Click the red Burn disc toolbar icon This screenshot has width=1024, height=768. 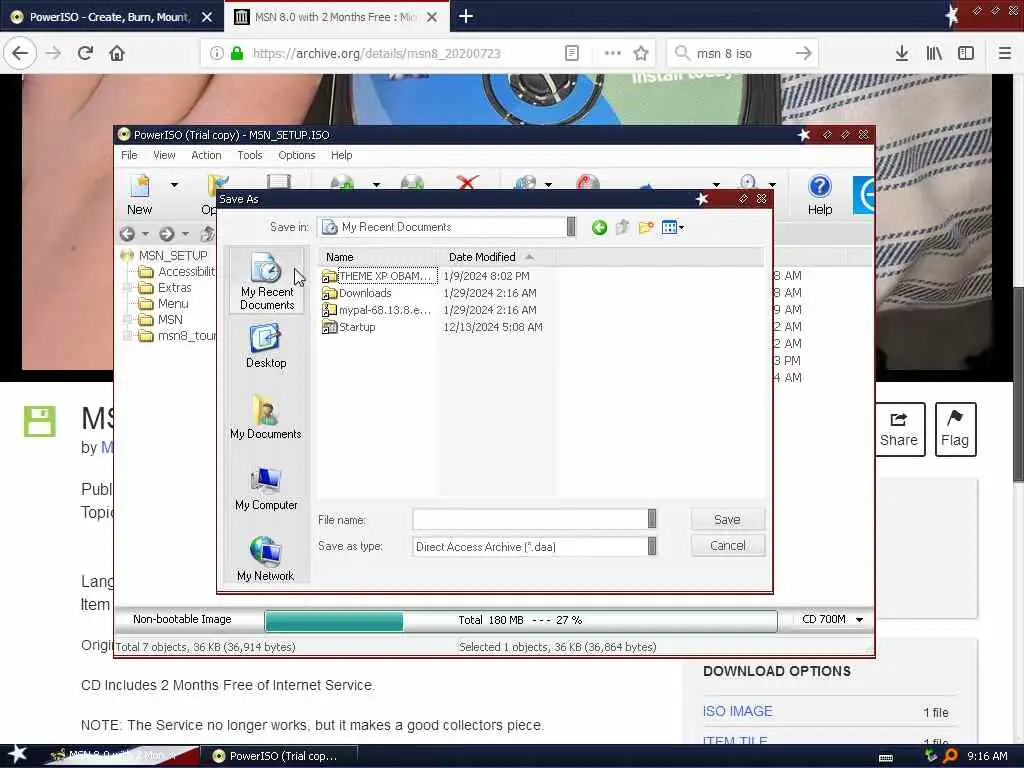588,182
